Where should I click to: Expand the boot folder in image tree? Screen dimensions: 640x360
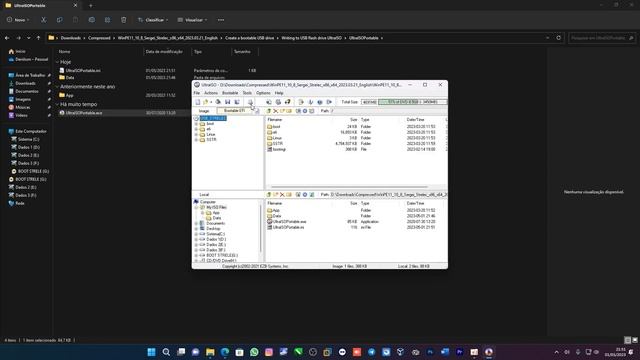coord(196,124)
